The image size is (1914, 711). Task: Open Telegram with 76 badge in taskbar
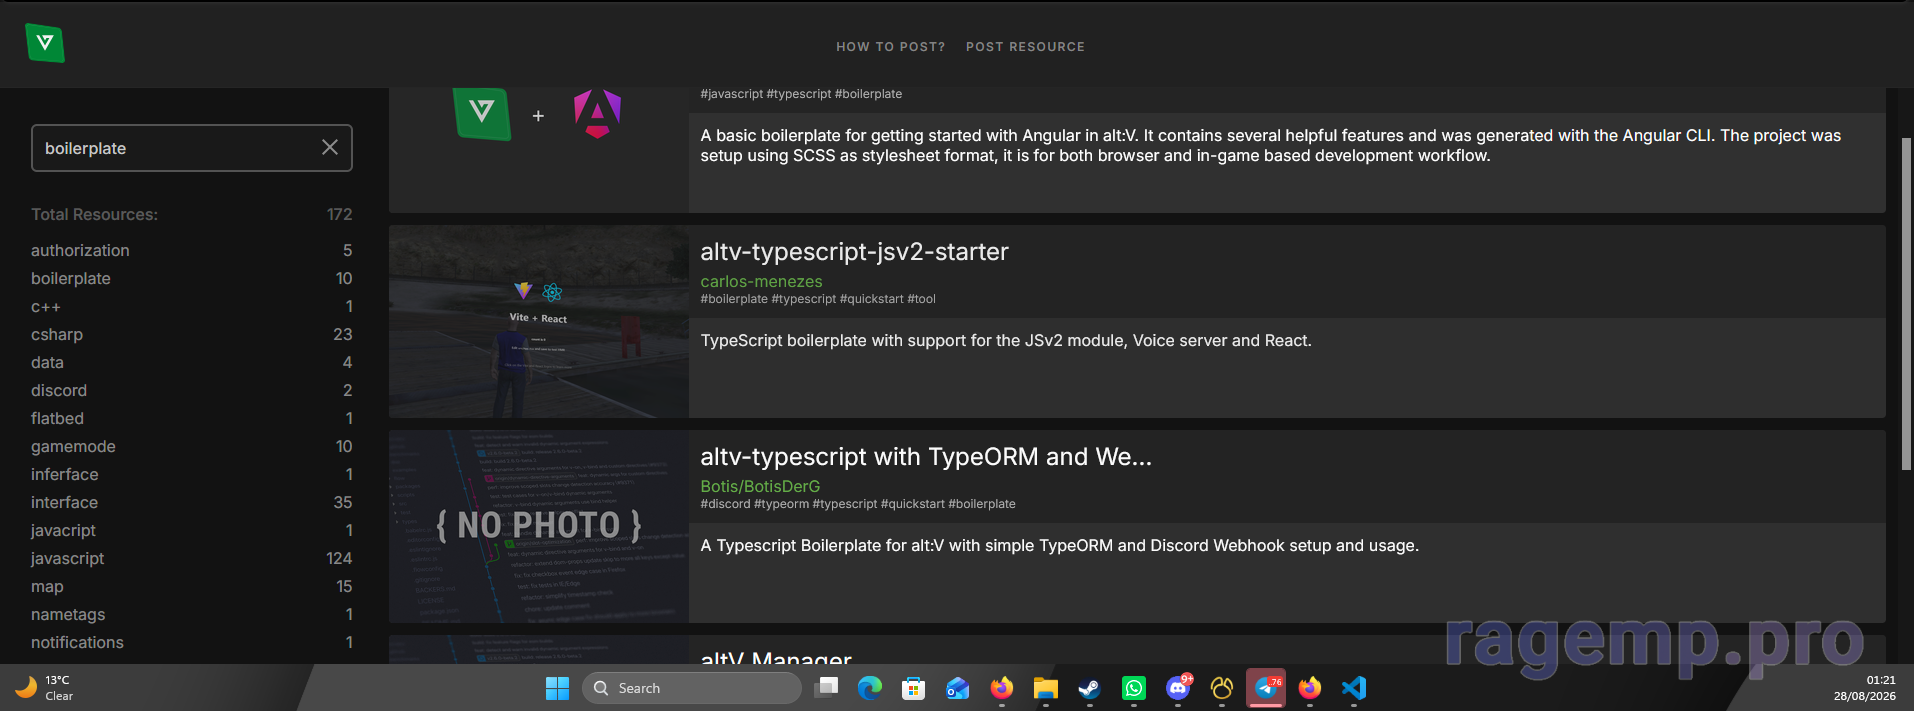[1266, 688]
